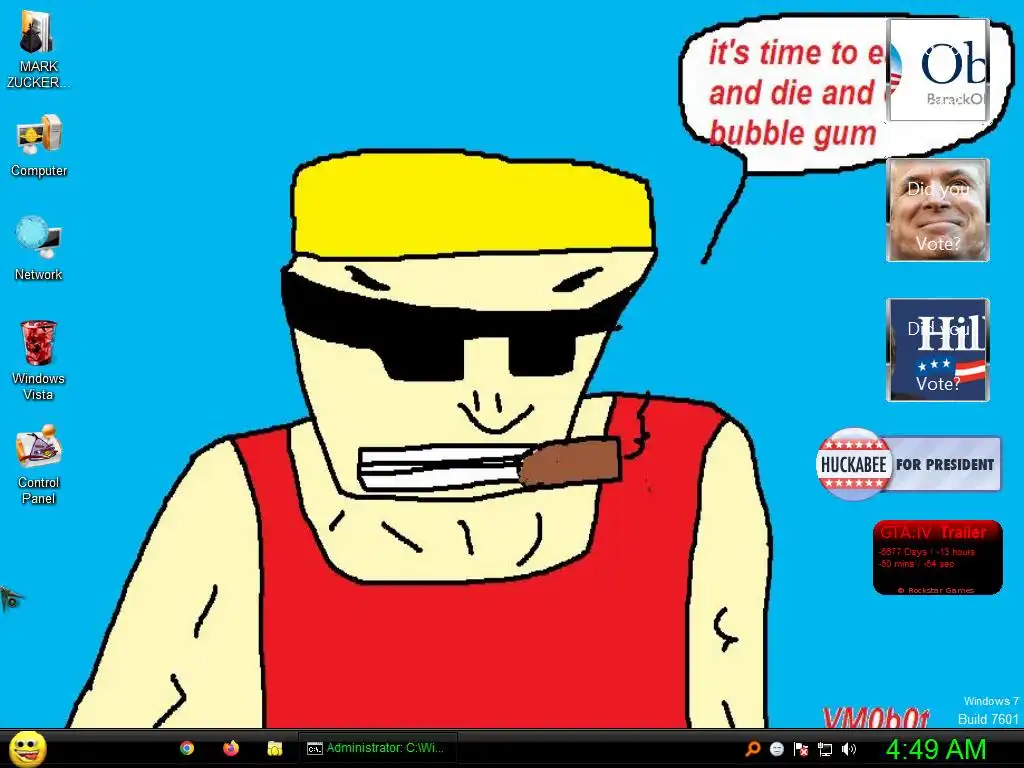Click the orange magnifier tray icon
Viewport: 1024px width, 768px height.
coord(752,749)
